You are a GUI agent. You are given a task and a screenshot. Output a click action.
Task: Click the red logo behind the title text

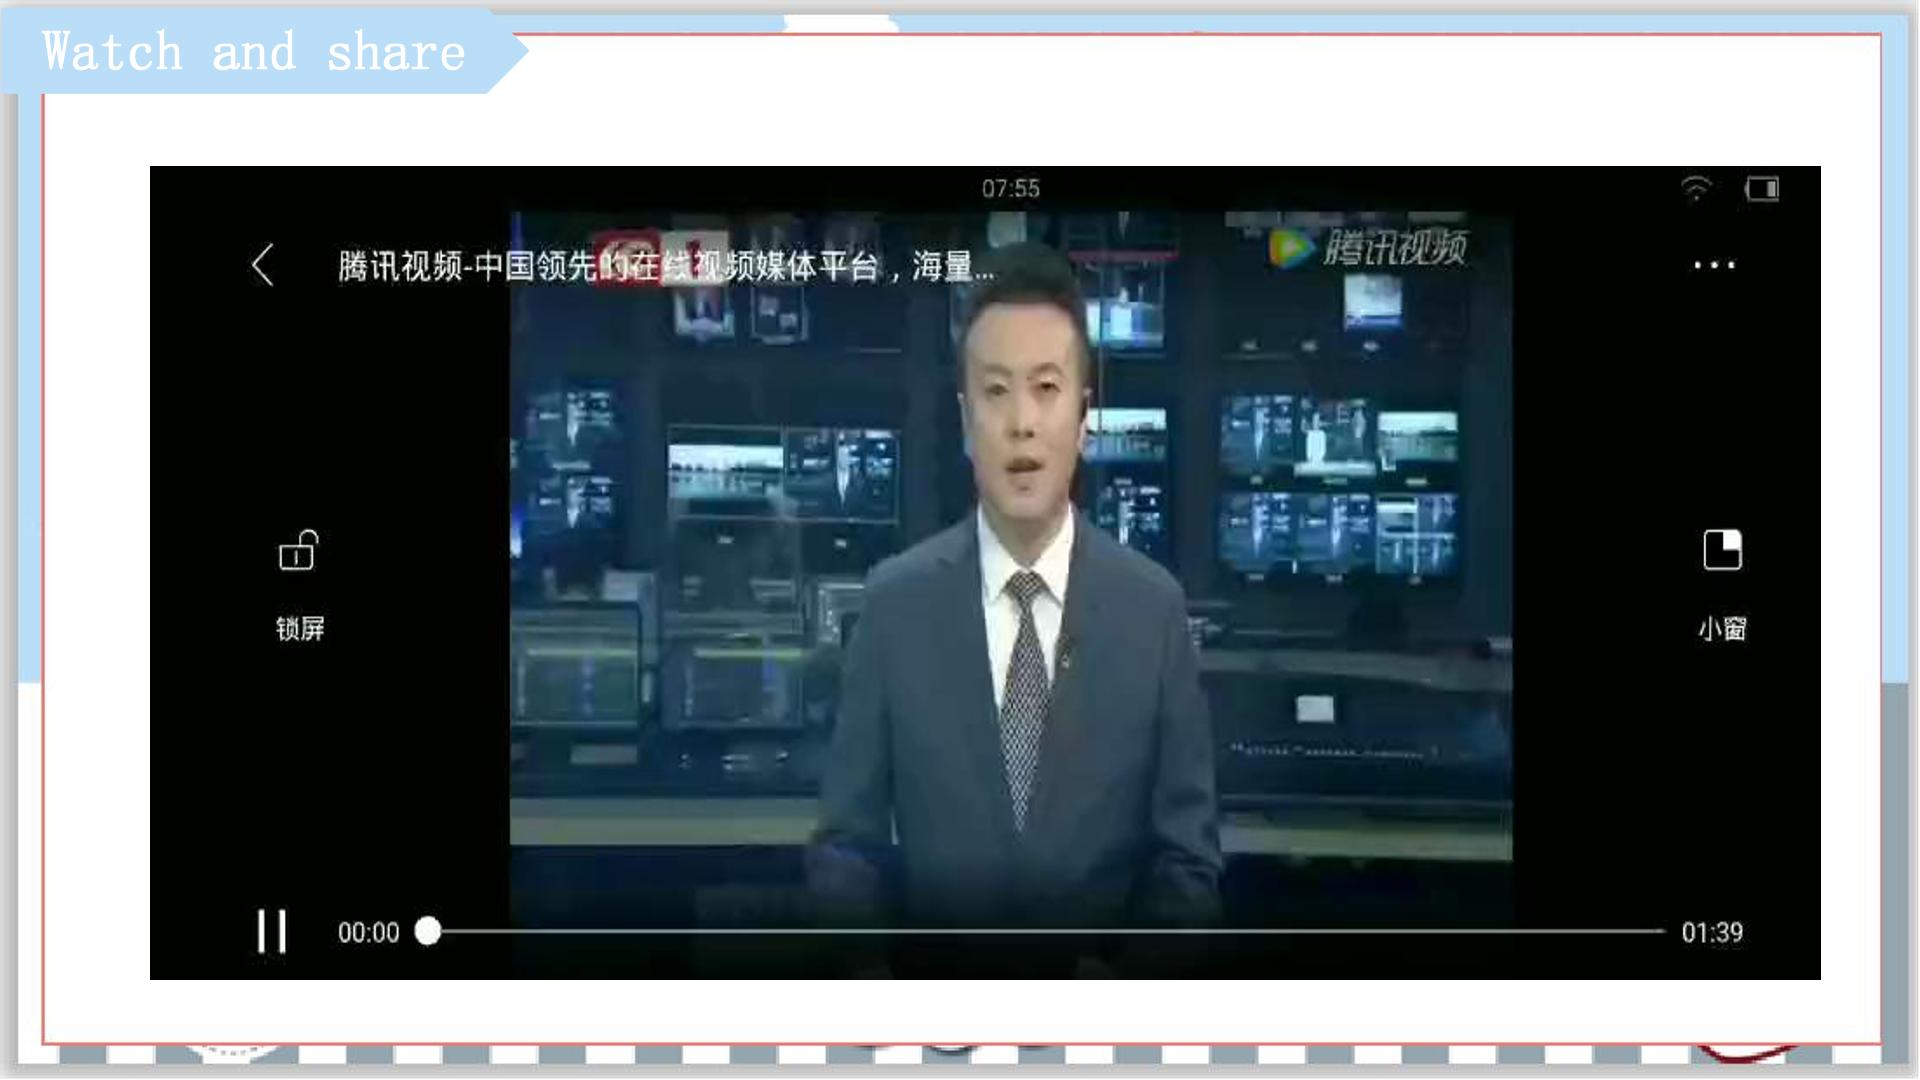[626, 256]
